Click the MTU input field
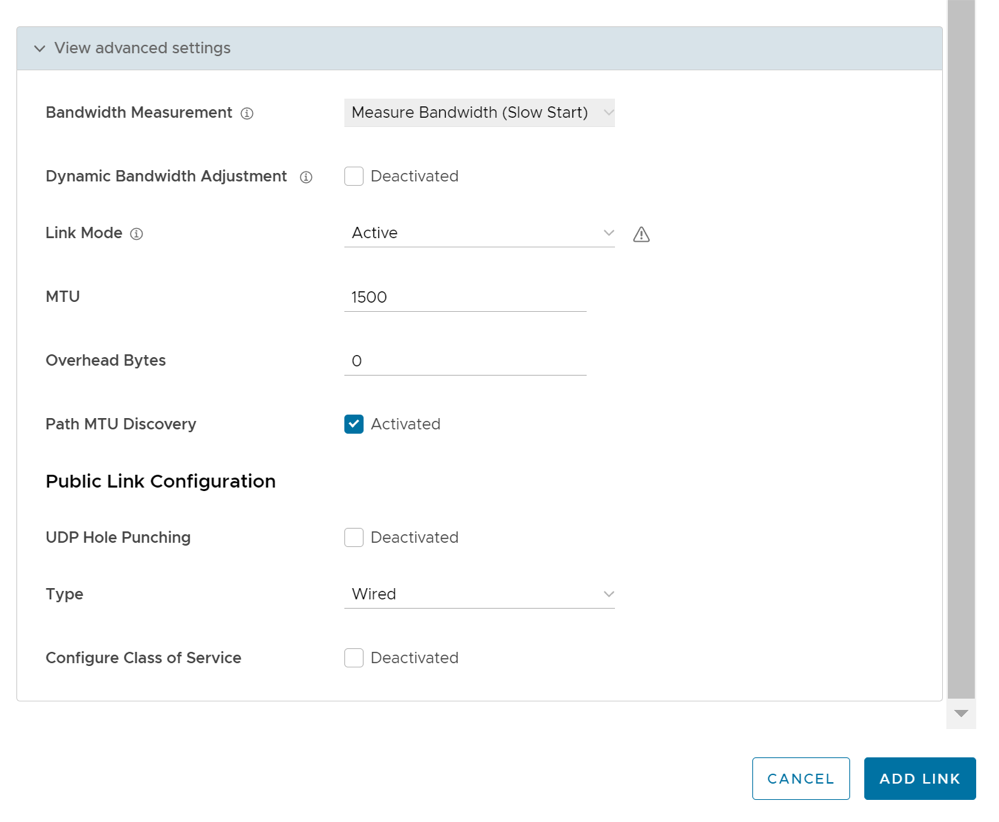The image size is (999, 822). tap(465, 297)
